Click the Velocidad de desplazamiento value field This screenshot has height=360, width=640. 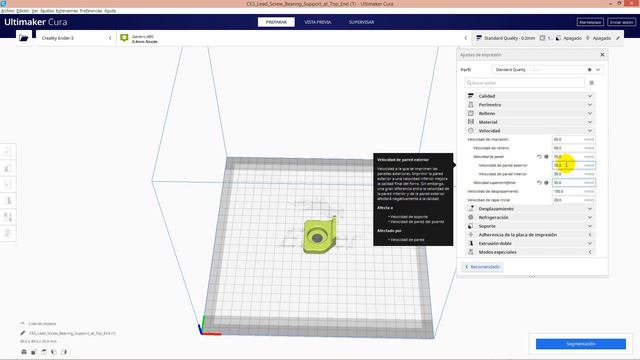point(573,191)
